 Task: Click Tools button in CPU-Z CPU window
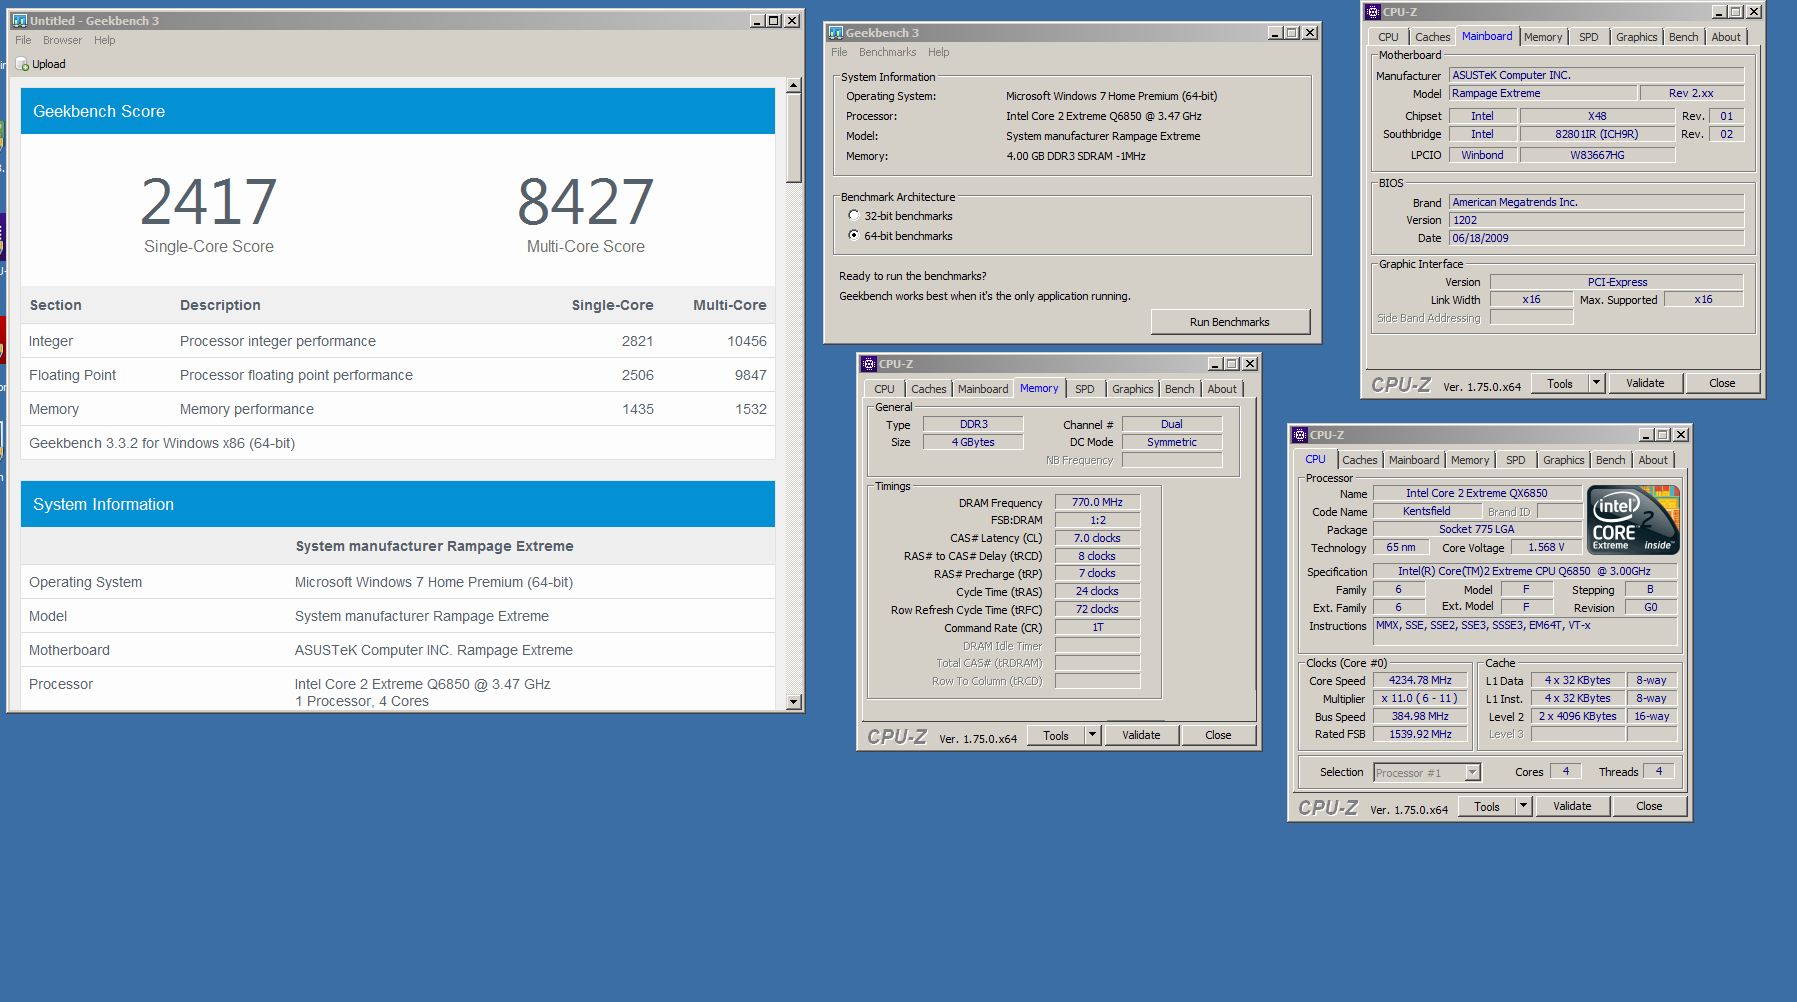pyautogui.click(x=1487, y=806)
